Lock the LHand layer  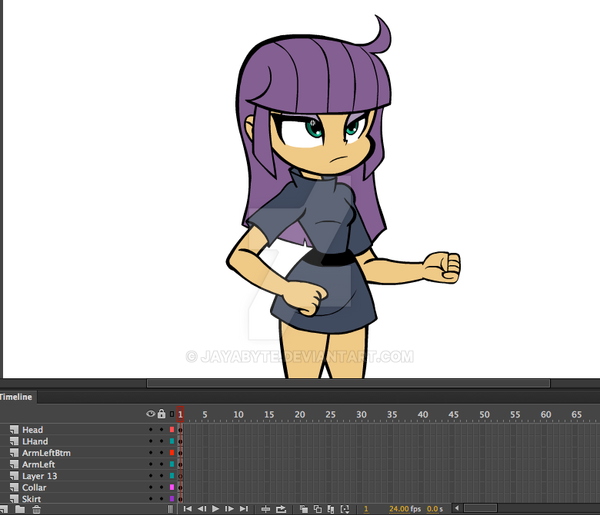click(161, 441)
